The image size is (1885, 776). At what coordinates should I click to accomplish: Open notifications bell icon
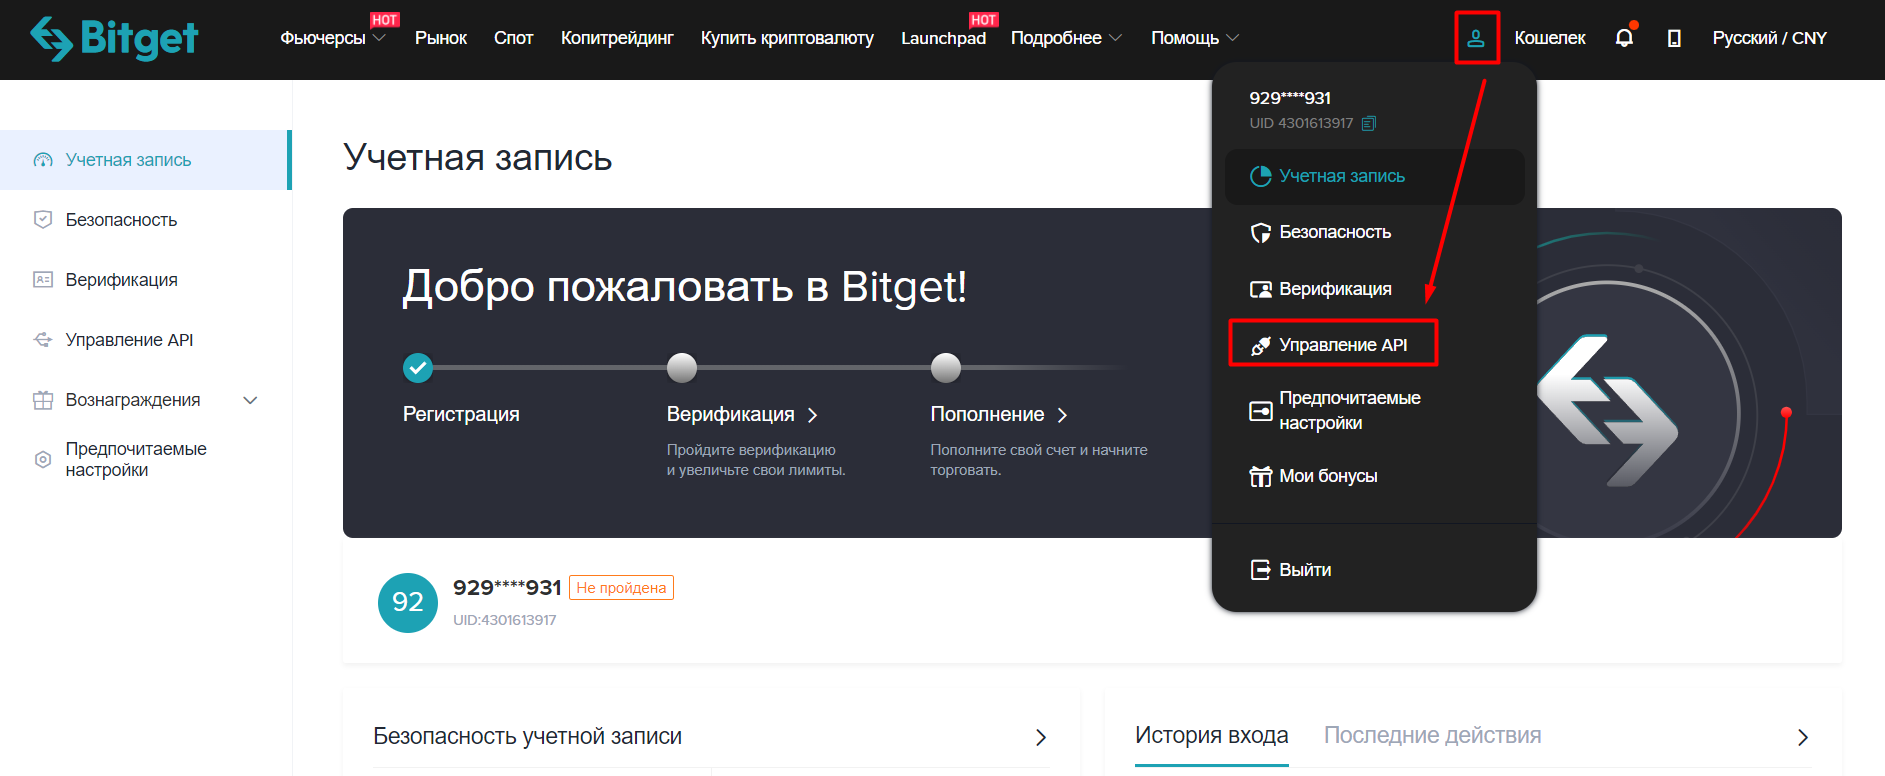click(x=1624, y=38)
